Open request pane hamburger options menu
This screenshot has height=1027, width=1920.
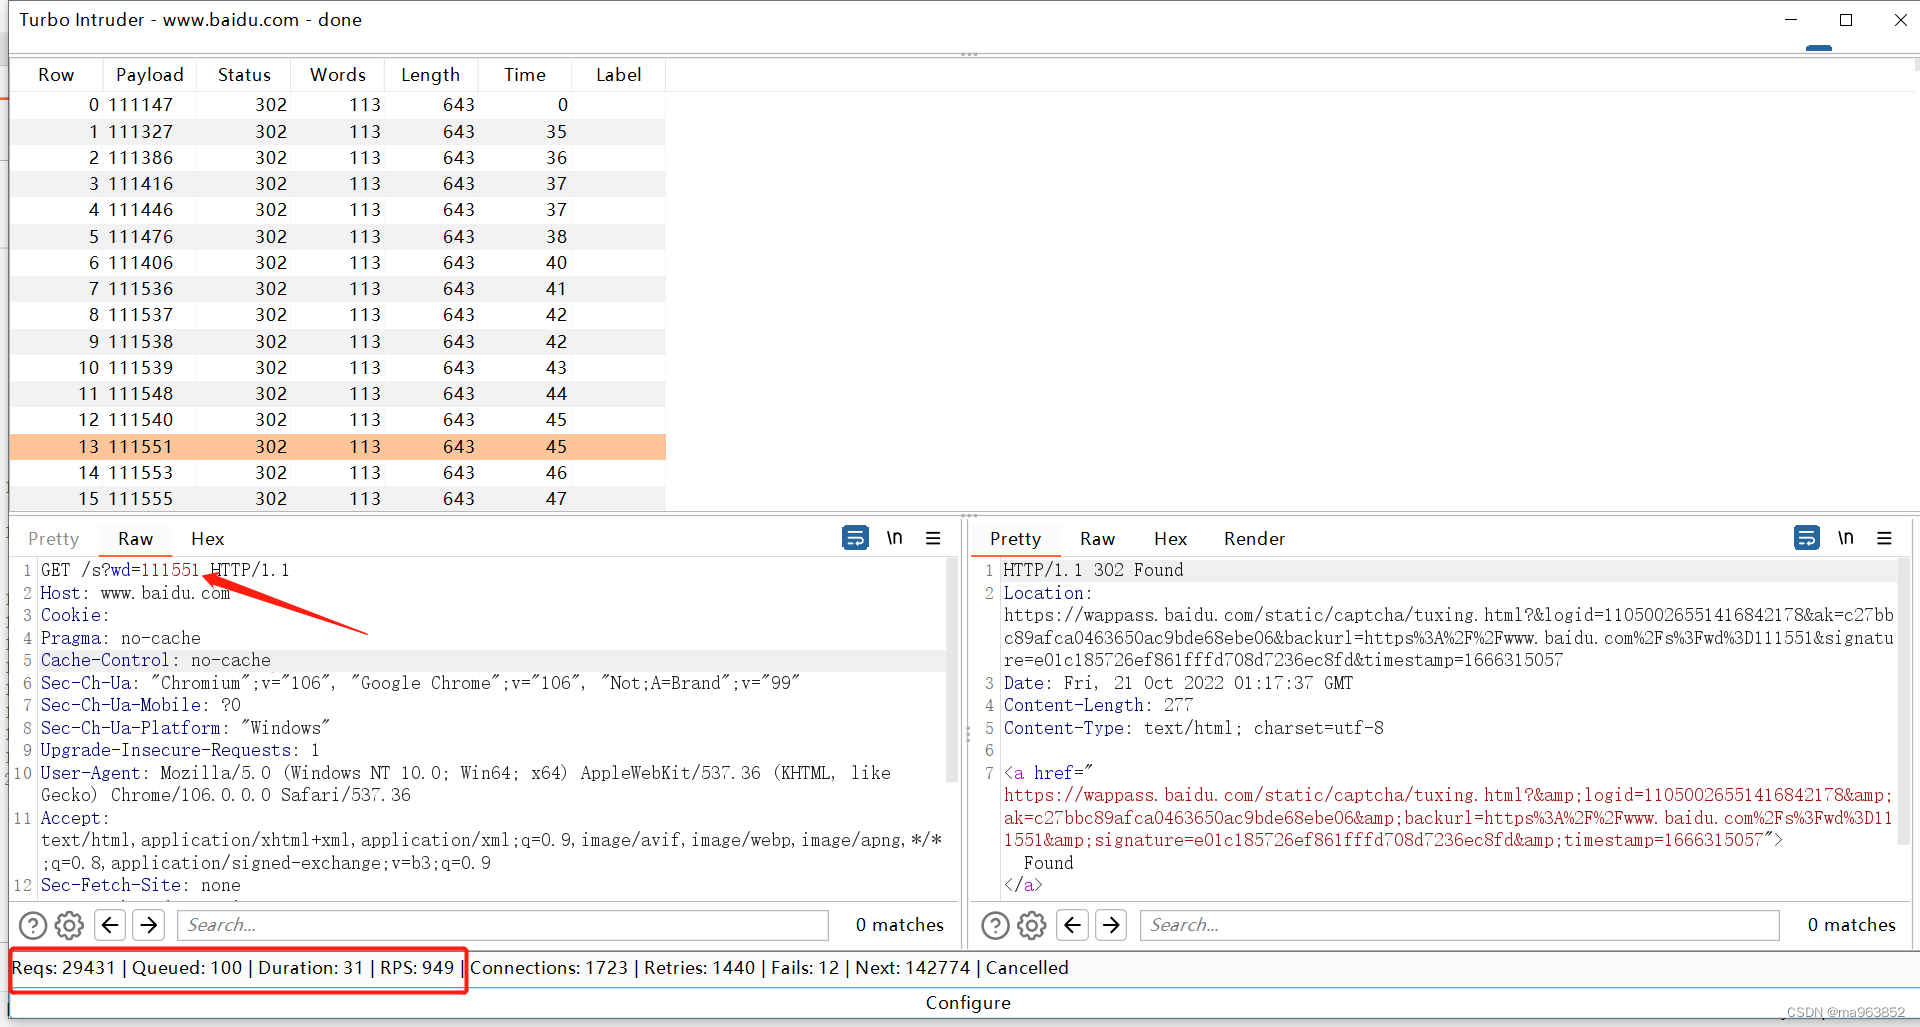(x=933, y=538)
